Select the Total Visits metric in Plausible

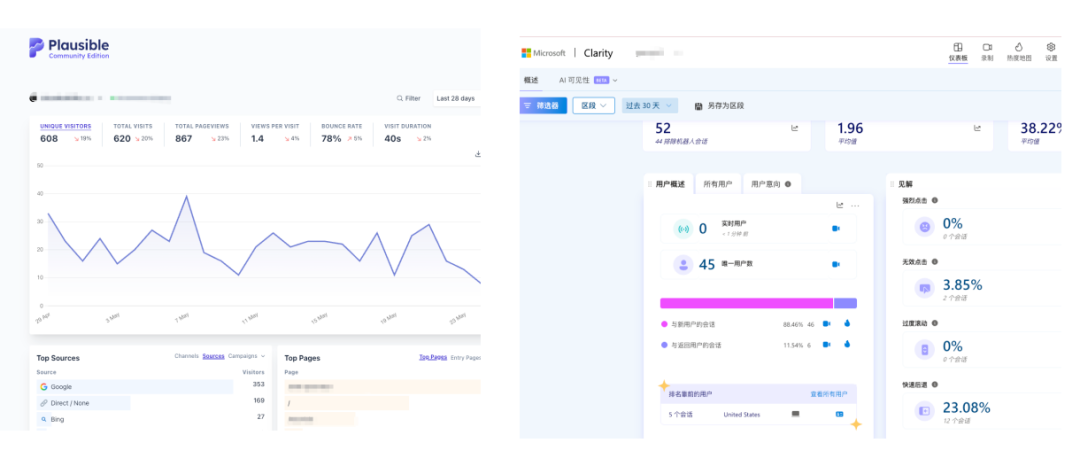(x=133, y=133)
